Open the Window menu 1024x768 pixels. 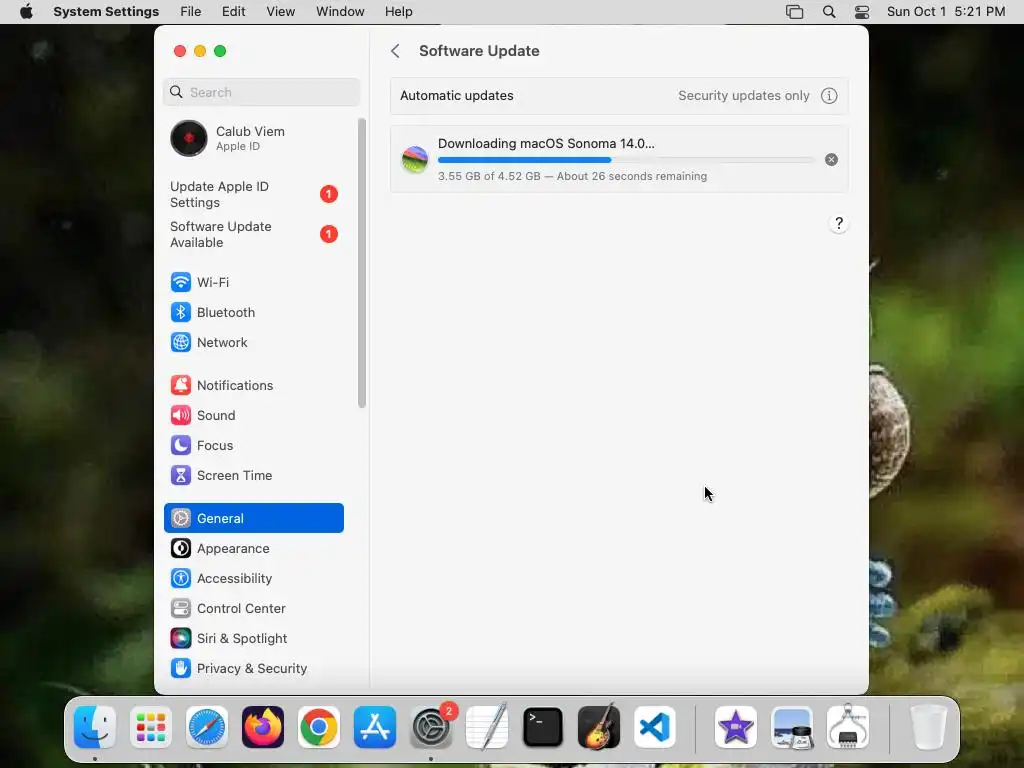pos(340,12)
